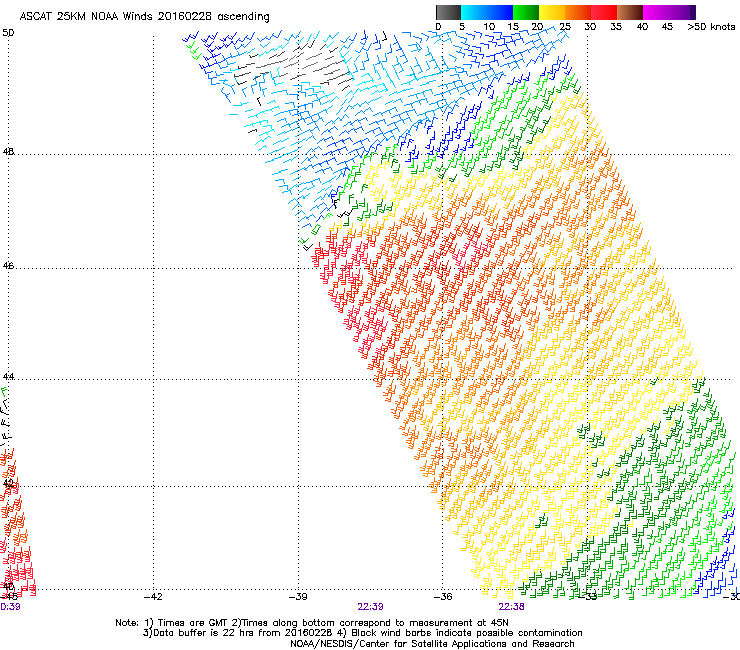Click the longitude label '-39' on the bottom axis
This screenshot has height=650, width=740.
point(298,597)
